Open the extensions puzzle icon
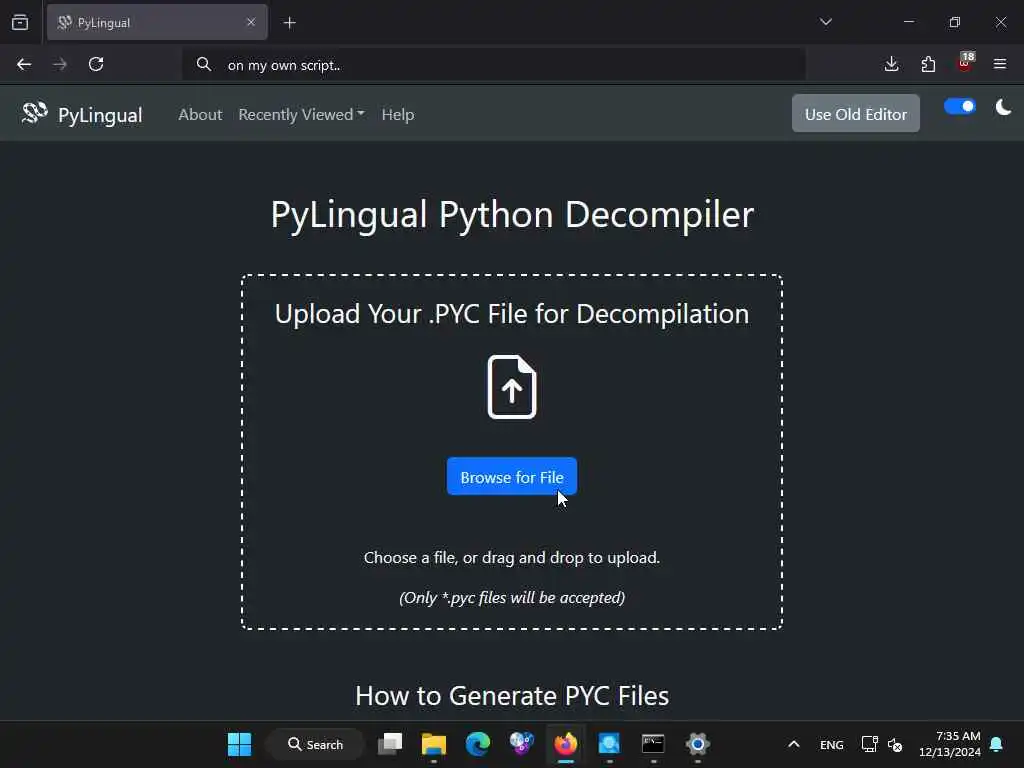The image size is (1024, 768). click(928, 64)
